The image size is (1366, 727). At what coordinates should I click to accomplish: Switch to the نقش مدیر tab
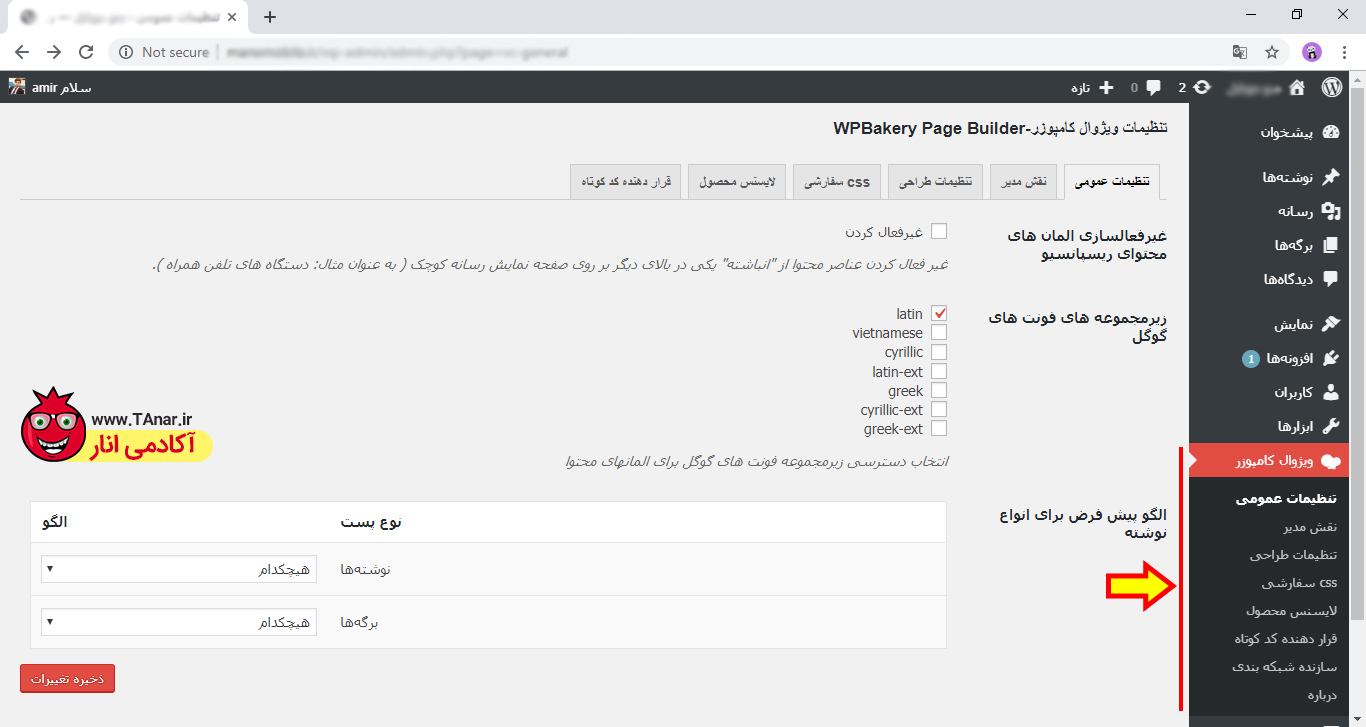pos(1023,182)
